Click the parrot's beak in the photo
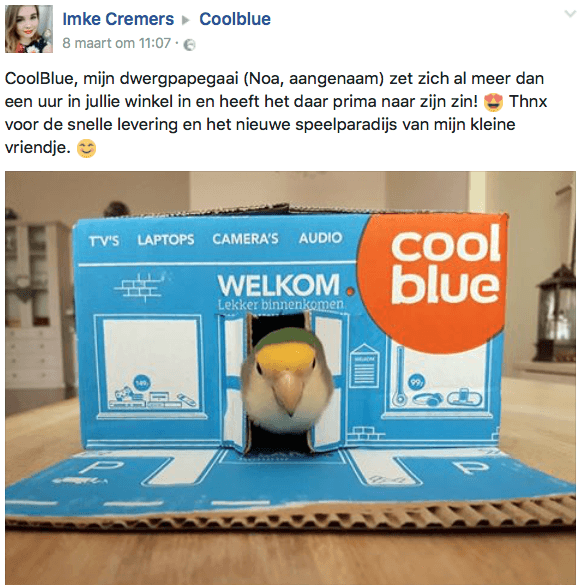The width and height of the screenshot is (582, 585). [287, 393]
